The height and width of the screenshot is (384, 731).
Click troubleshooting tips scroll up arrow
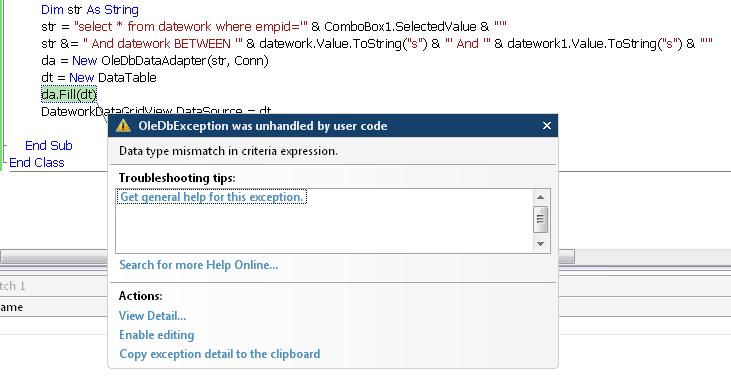(x=540, y=197)
